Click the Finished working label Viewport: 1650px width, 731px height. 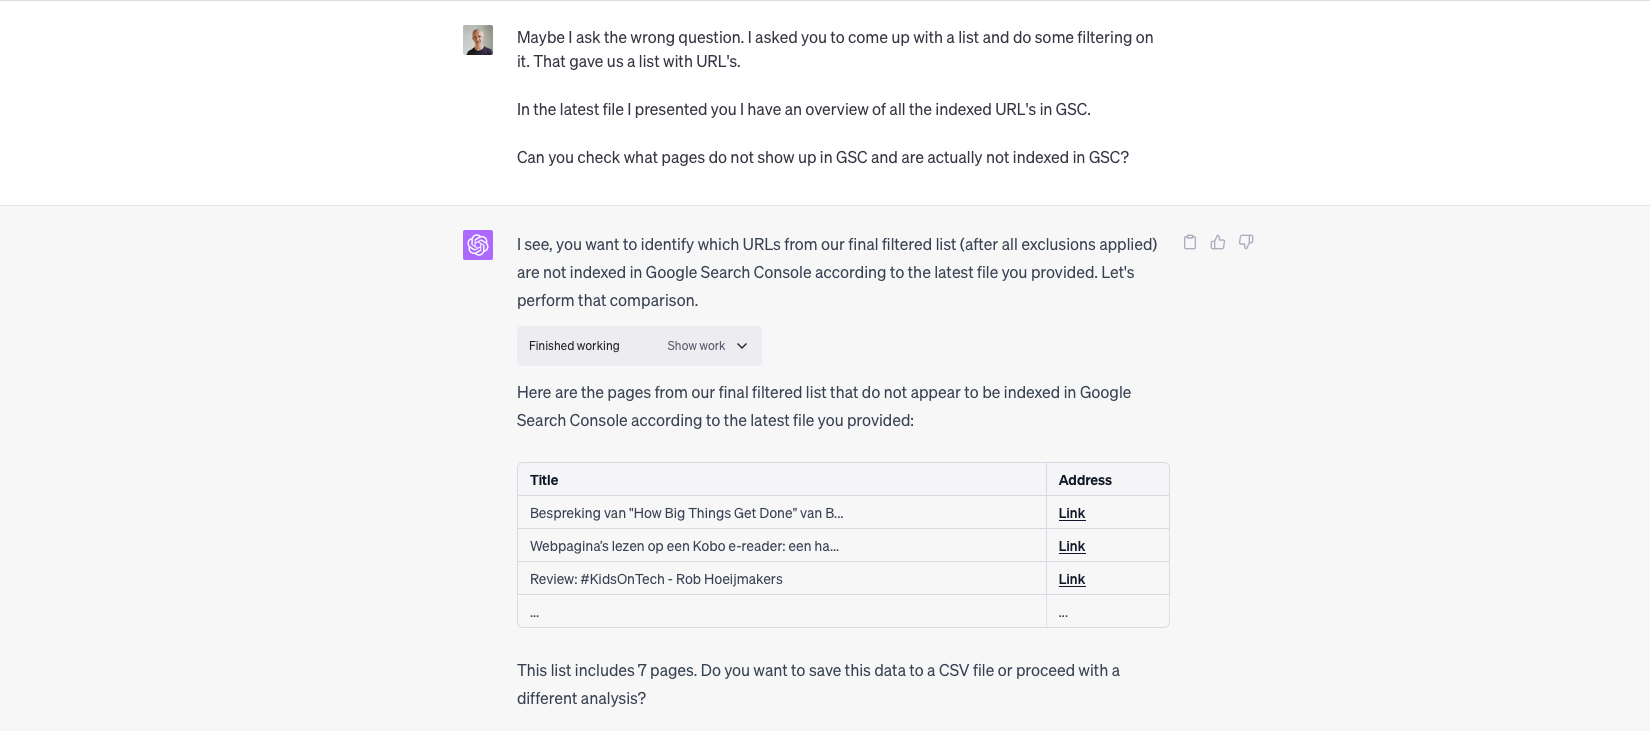click(574, 346)
